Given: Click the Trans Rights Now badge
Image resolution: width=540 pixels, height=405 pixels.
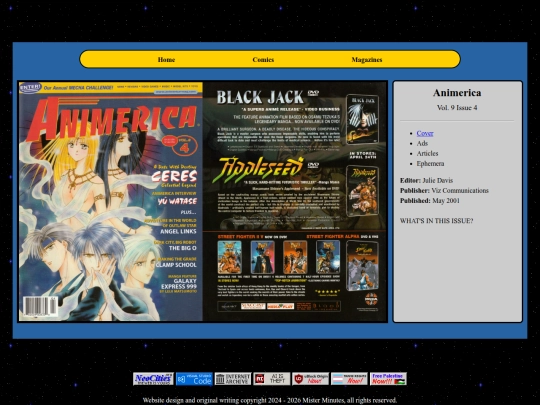Looking at the screenshot, I should point(349,379).
